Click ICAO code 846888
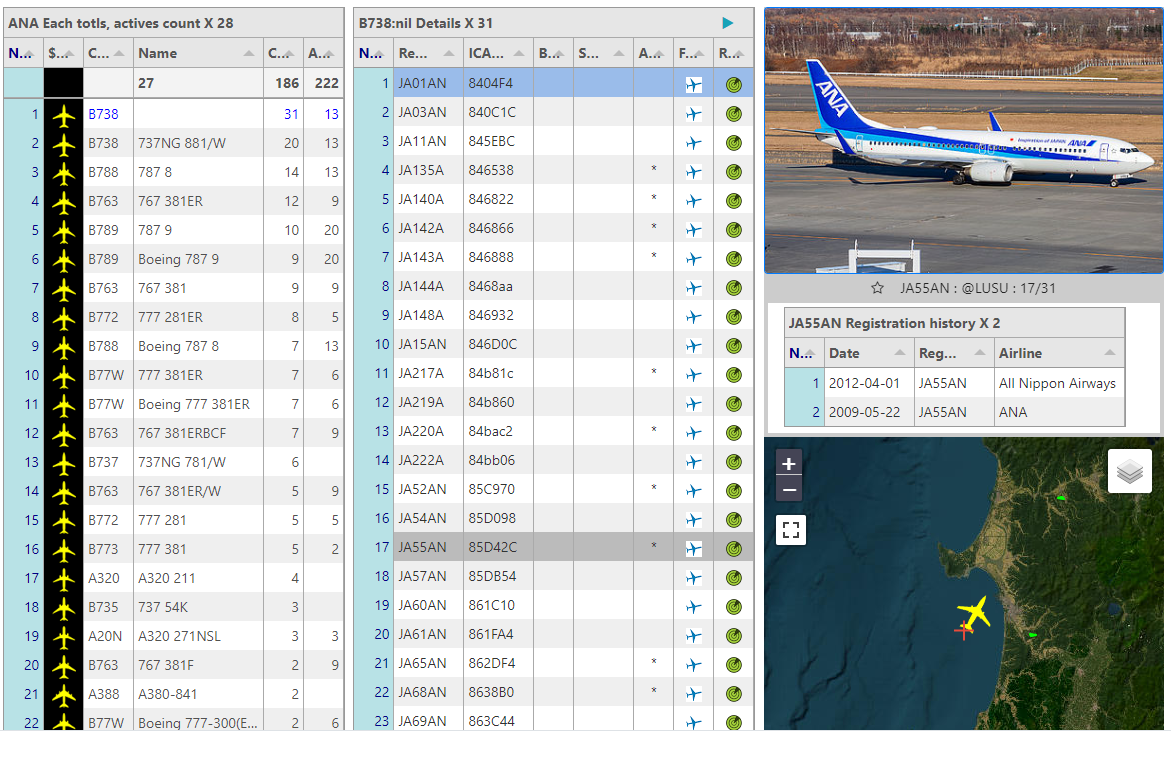This screenshot has height=757, width=1171. 491,258
